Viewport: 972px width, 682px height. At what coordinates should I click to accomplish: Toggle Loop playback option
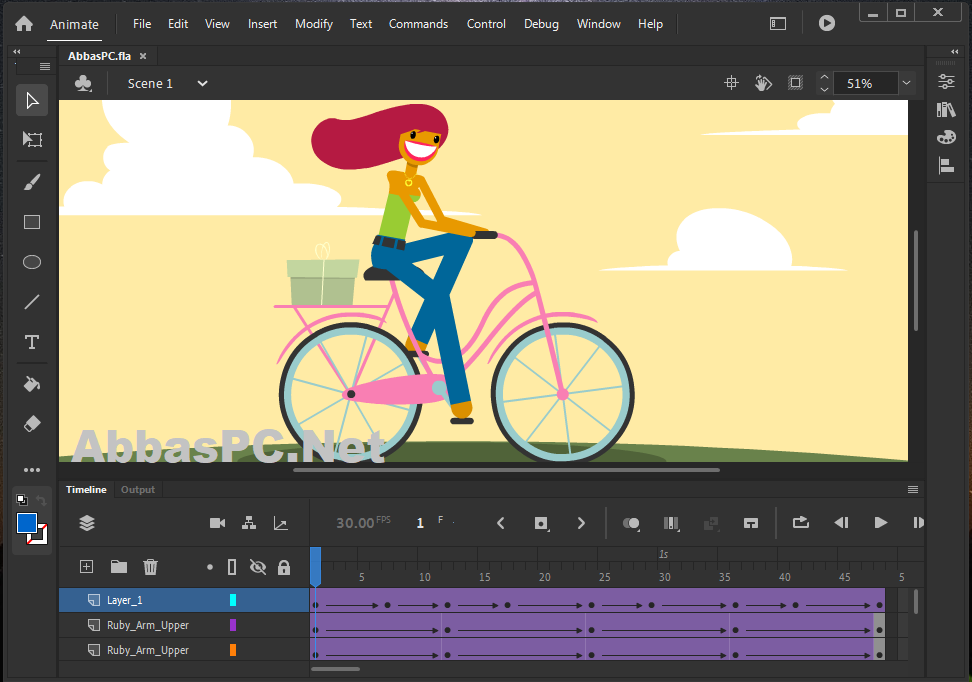[801, 523]
